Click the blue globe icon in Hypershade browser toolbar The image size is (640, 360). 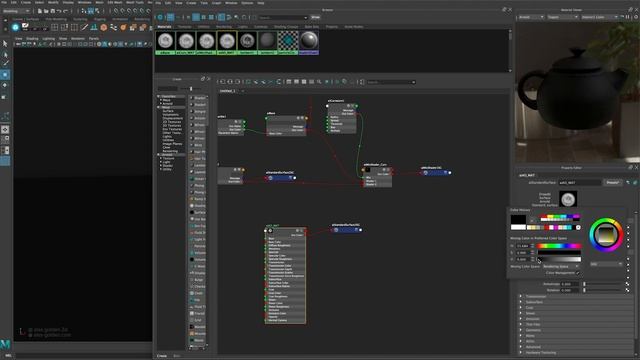160,17
